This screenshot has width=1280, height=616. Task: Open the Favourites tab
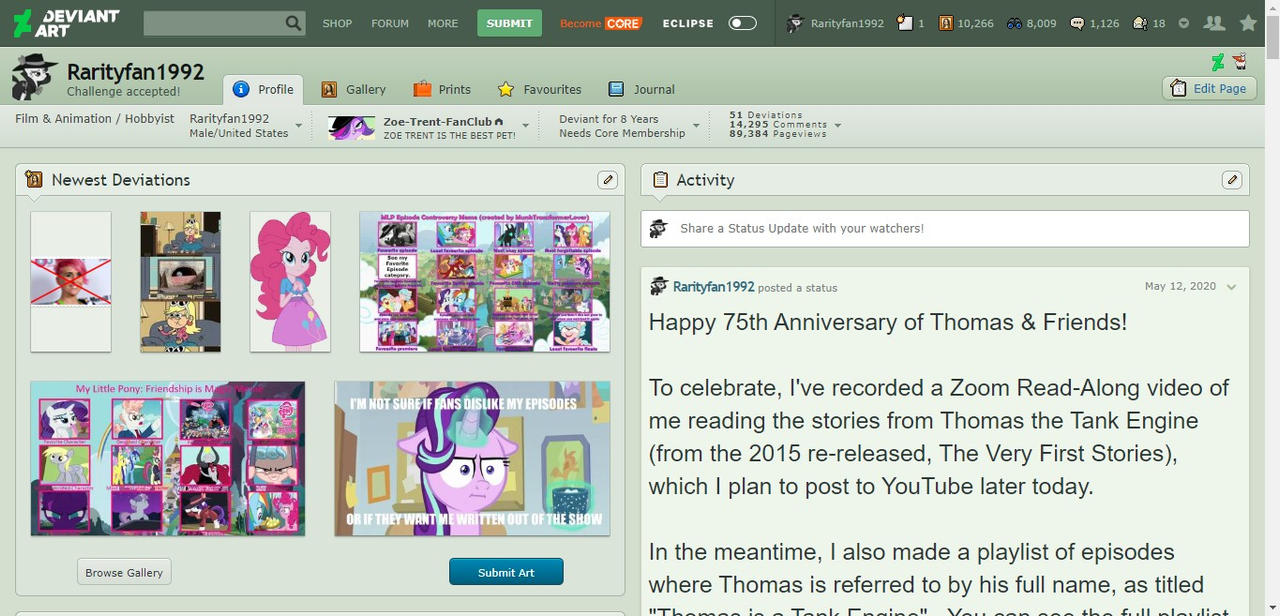click(539, 89)
